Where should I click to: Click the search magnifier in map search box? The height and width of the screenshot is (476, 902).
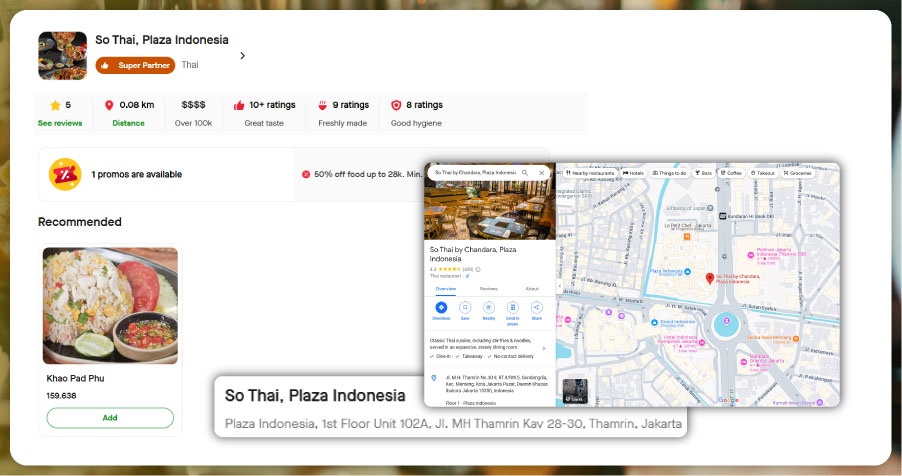(x=525, y=173)
